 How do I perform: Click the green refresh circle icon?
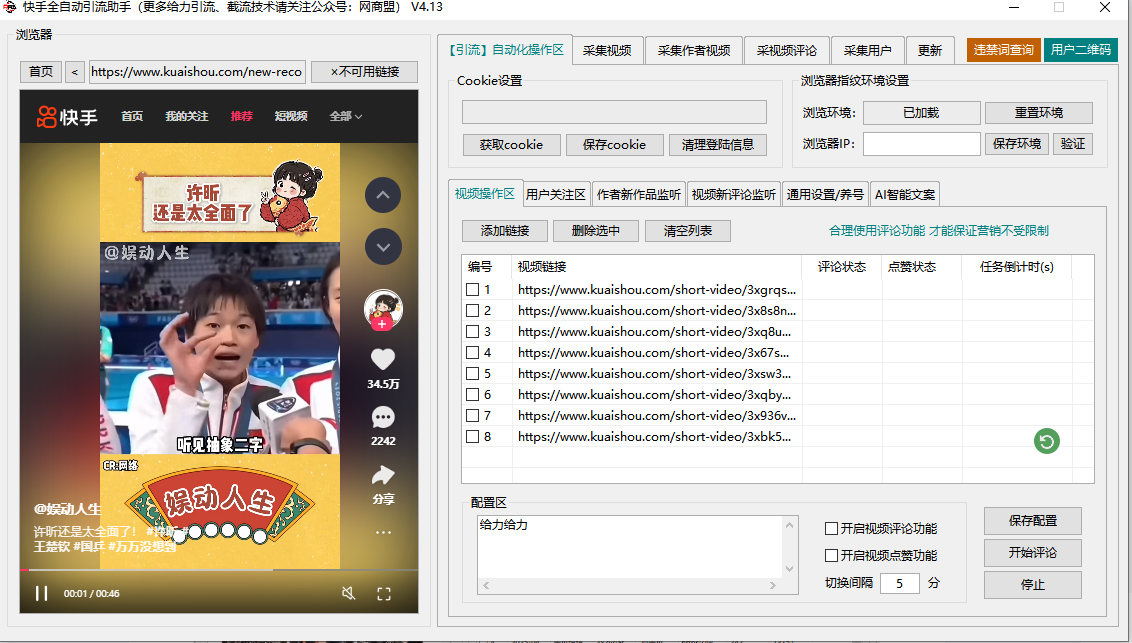point(1046,441)
